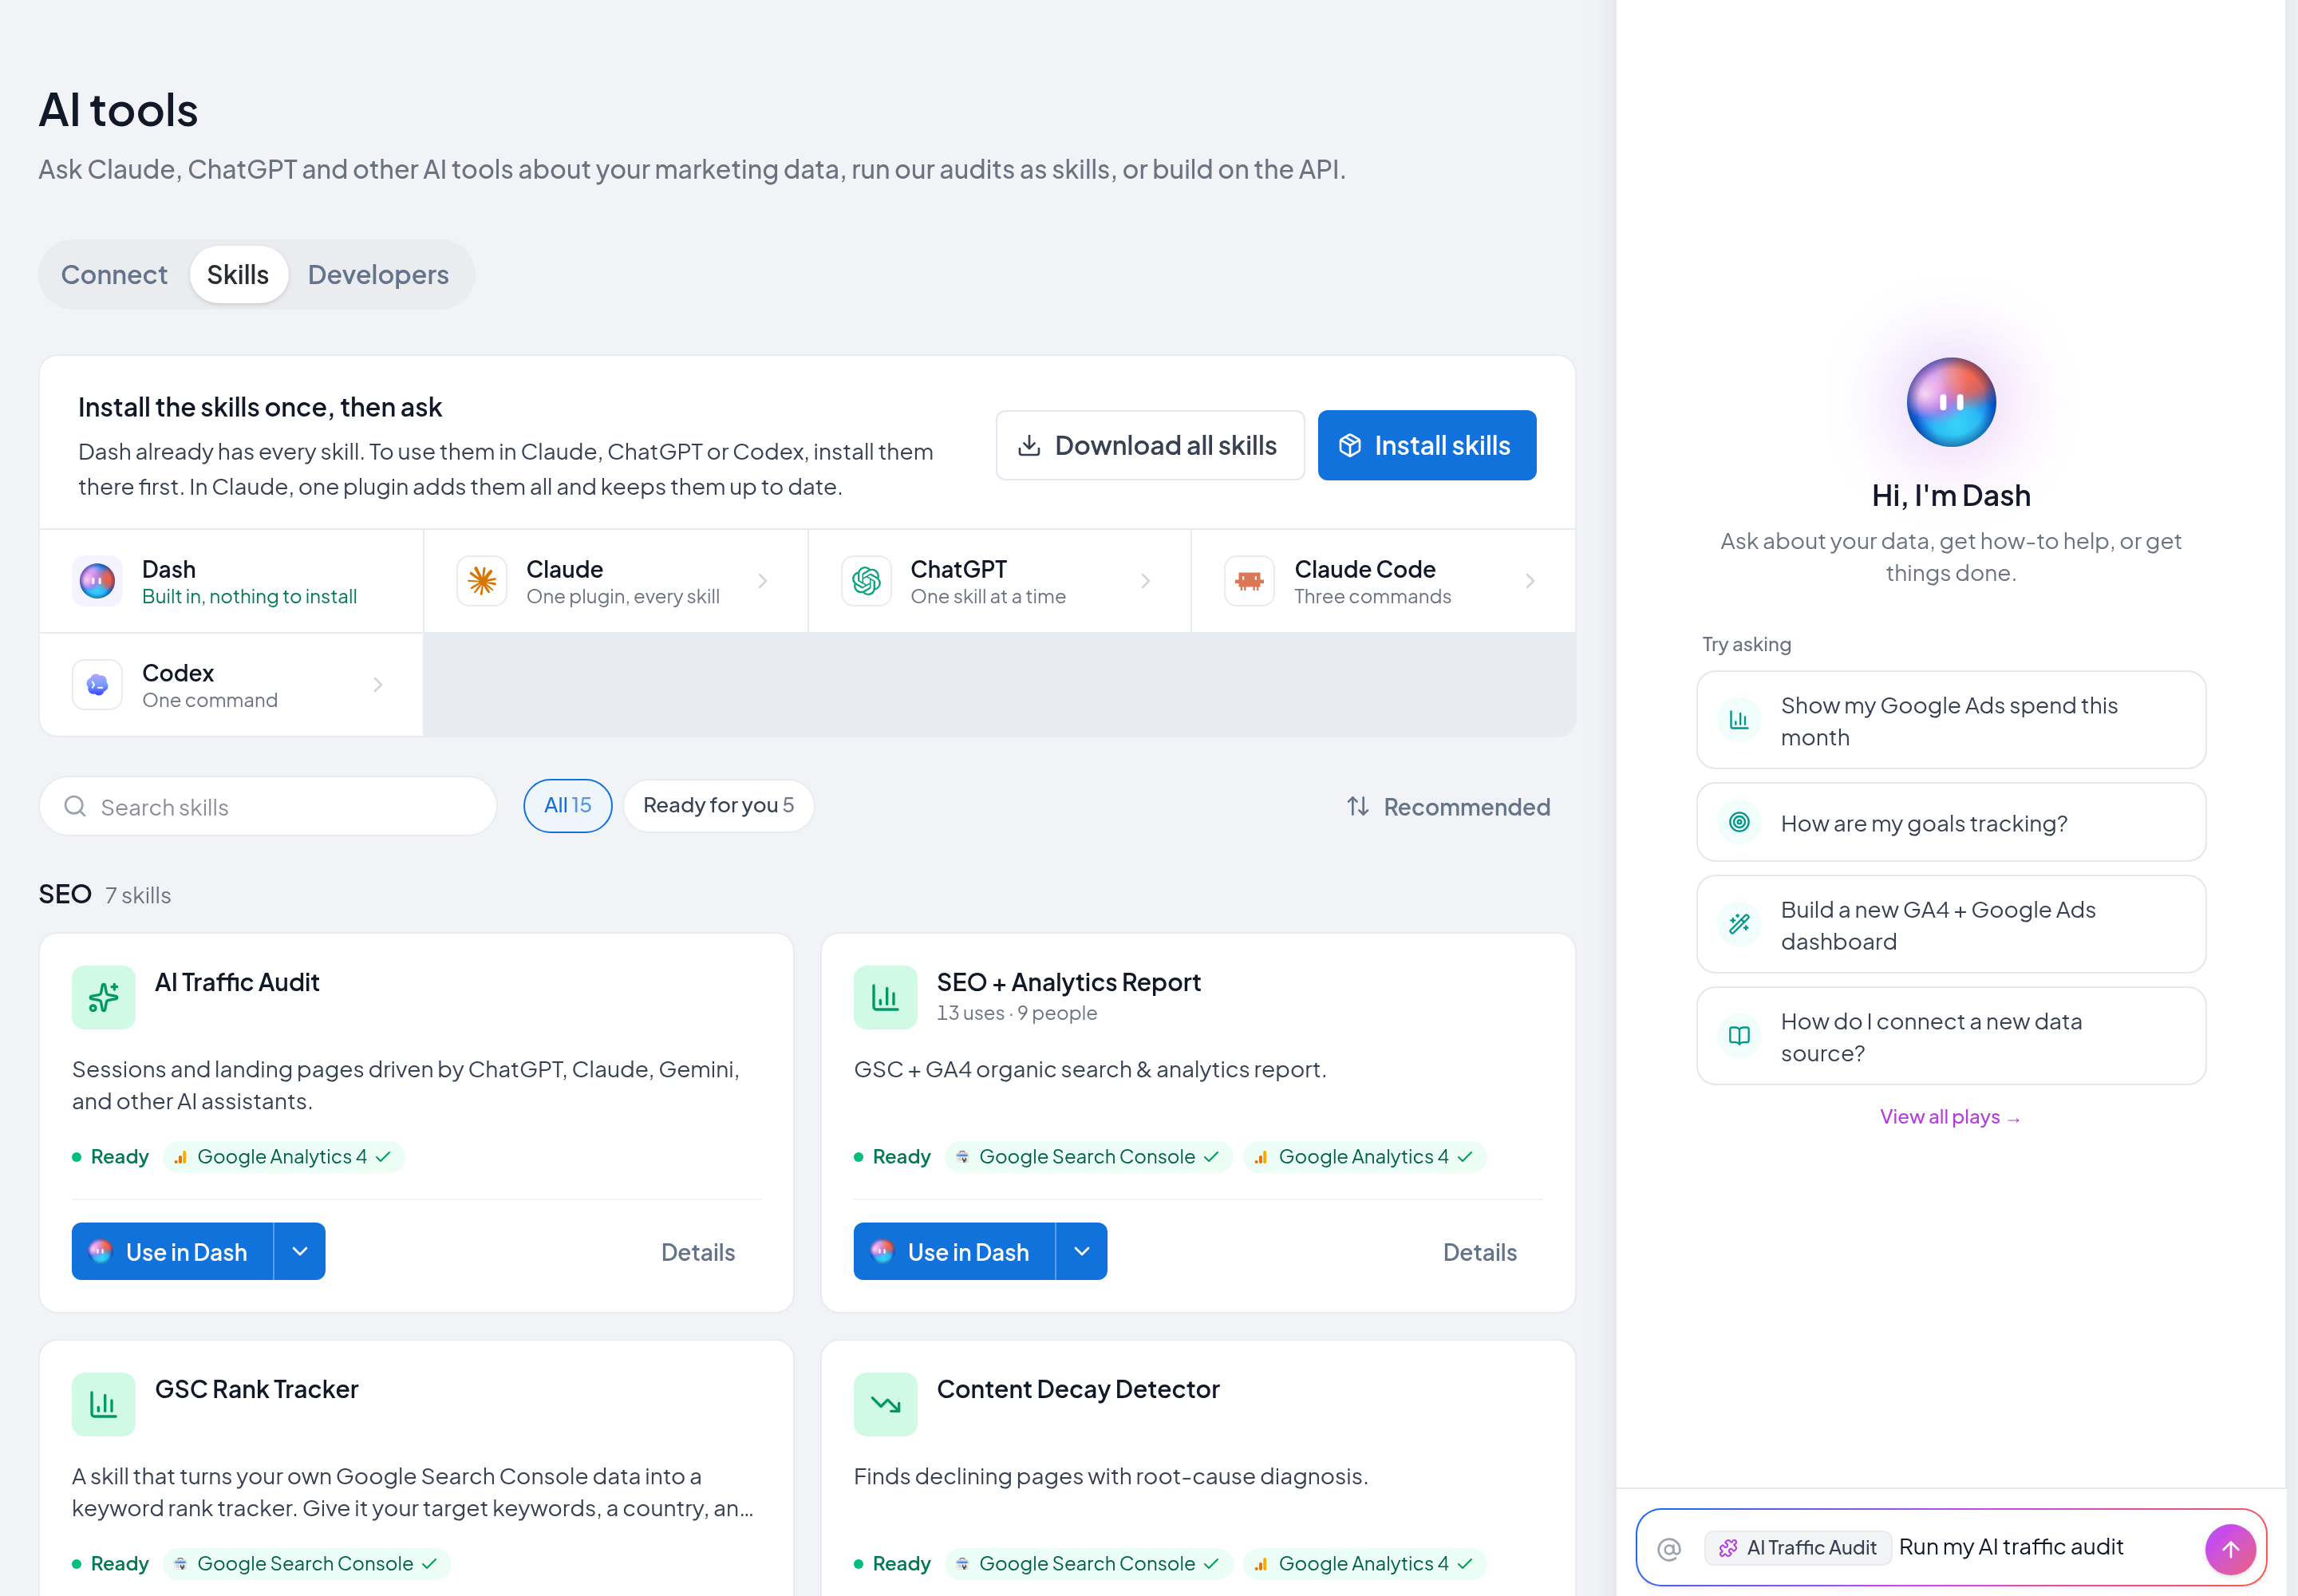The height and width of the screenshot is (1596, 2298).
Task: Click the Download all skills button
Action: (x=1150, y=445)
